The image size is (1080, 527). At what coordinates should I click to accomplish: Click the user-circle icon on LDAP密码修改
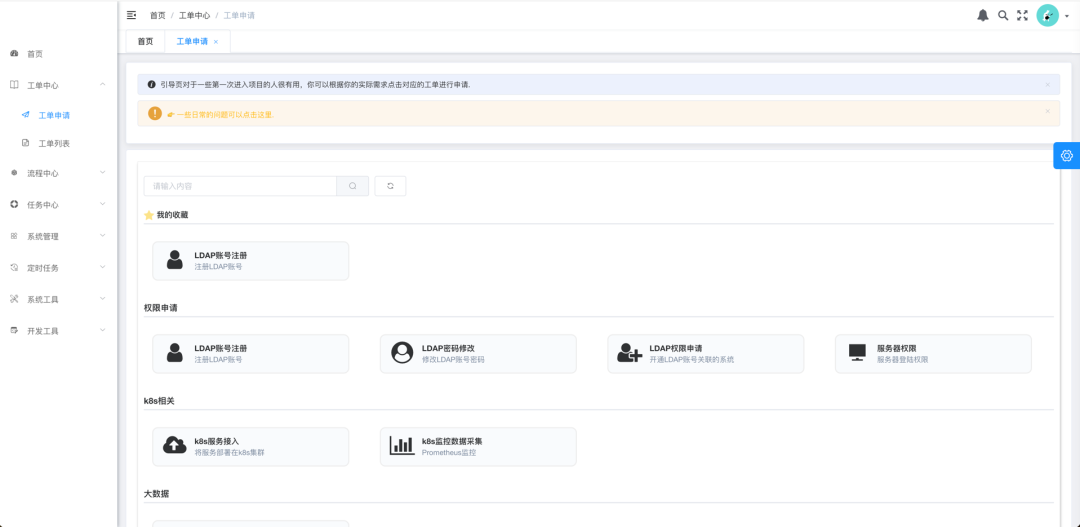coord(402,353)
